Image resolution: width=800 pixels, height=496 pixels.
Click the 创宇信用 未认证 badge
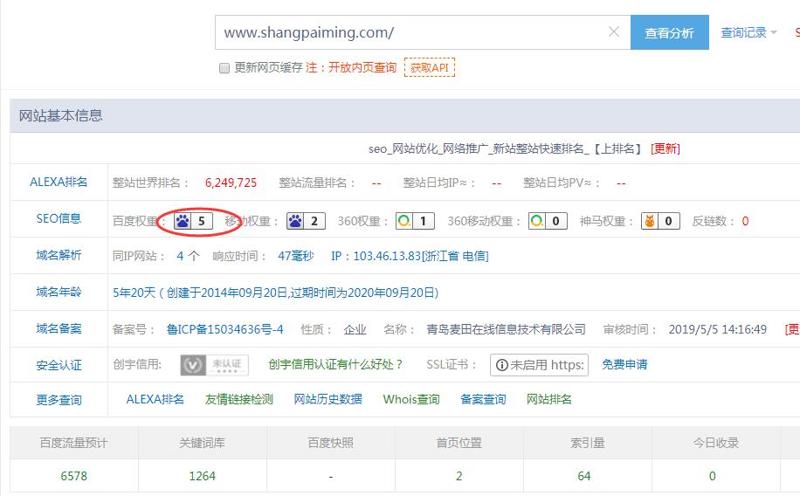[214, 365]
